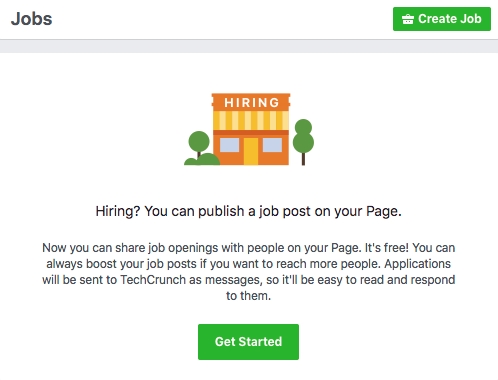Click the word TechCrunch in the description
498x380 pixels.
tap(153, 280)
